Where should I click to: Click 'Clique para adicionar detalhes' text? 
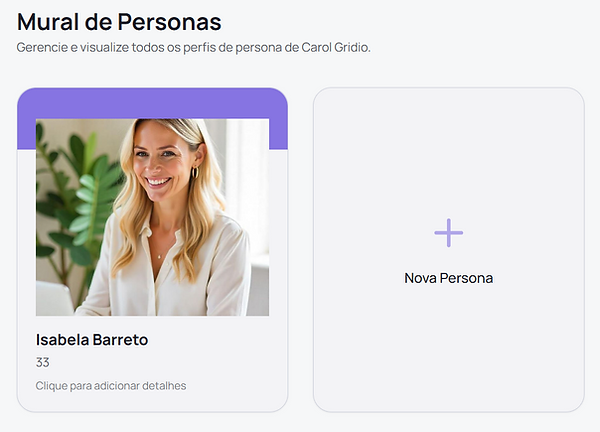[x=111, y=386]
